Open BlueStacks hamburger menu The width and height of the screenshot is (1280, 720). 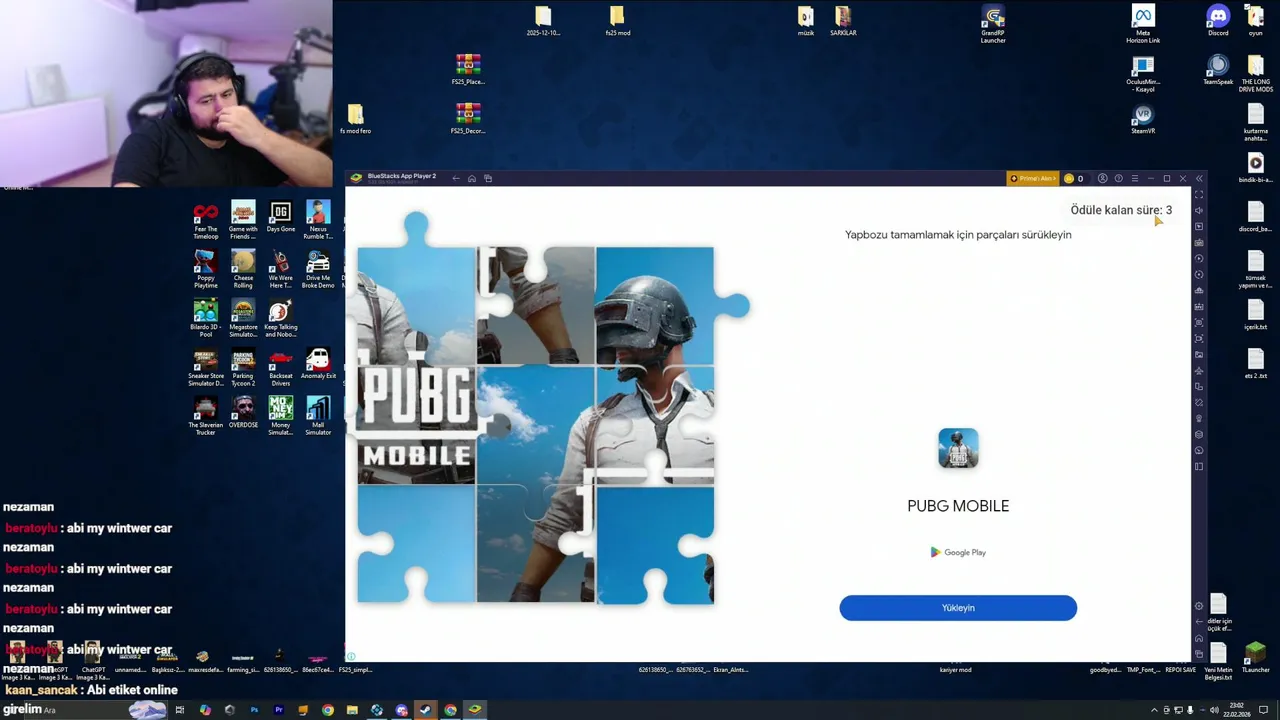1135,179
